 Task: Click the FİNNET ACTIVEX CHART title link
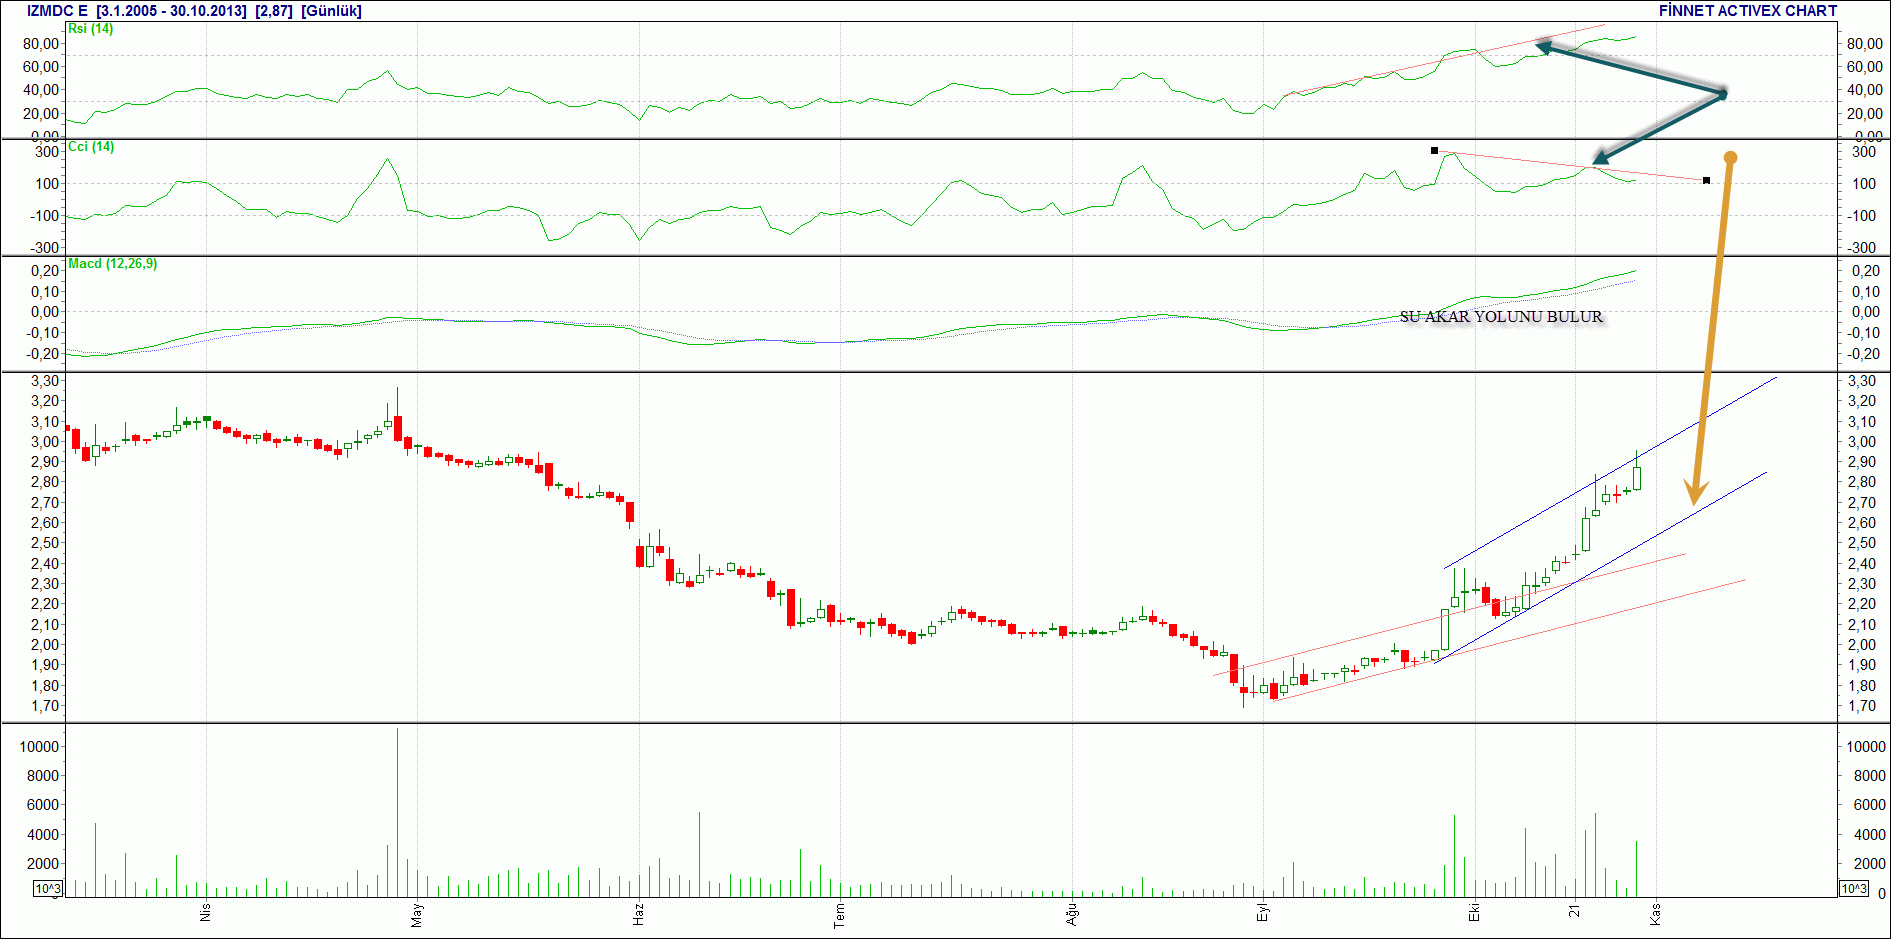(1748, 11)
